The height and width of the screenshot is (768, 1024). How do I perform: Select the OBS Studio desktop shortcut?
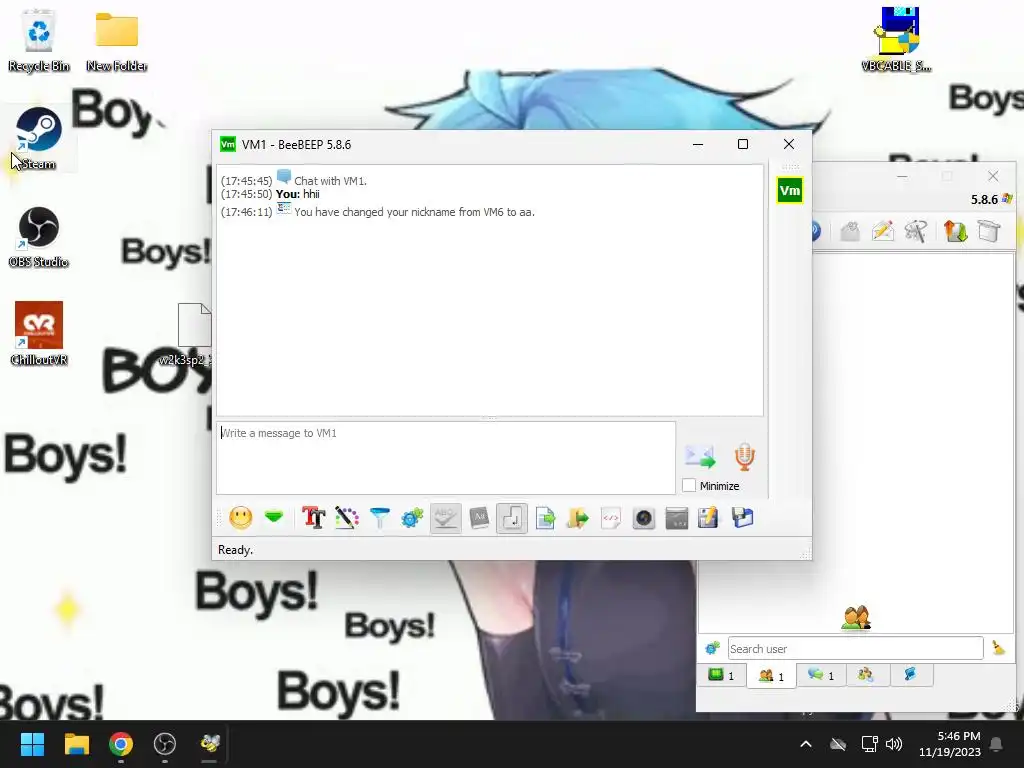[x=39, y=237]
